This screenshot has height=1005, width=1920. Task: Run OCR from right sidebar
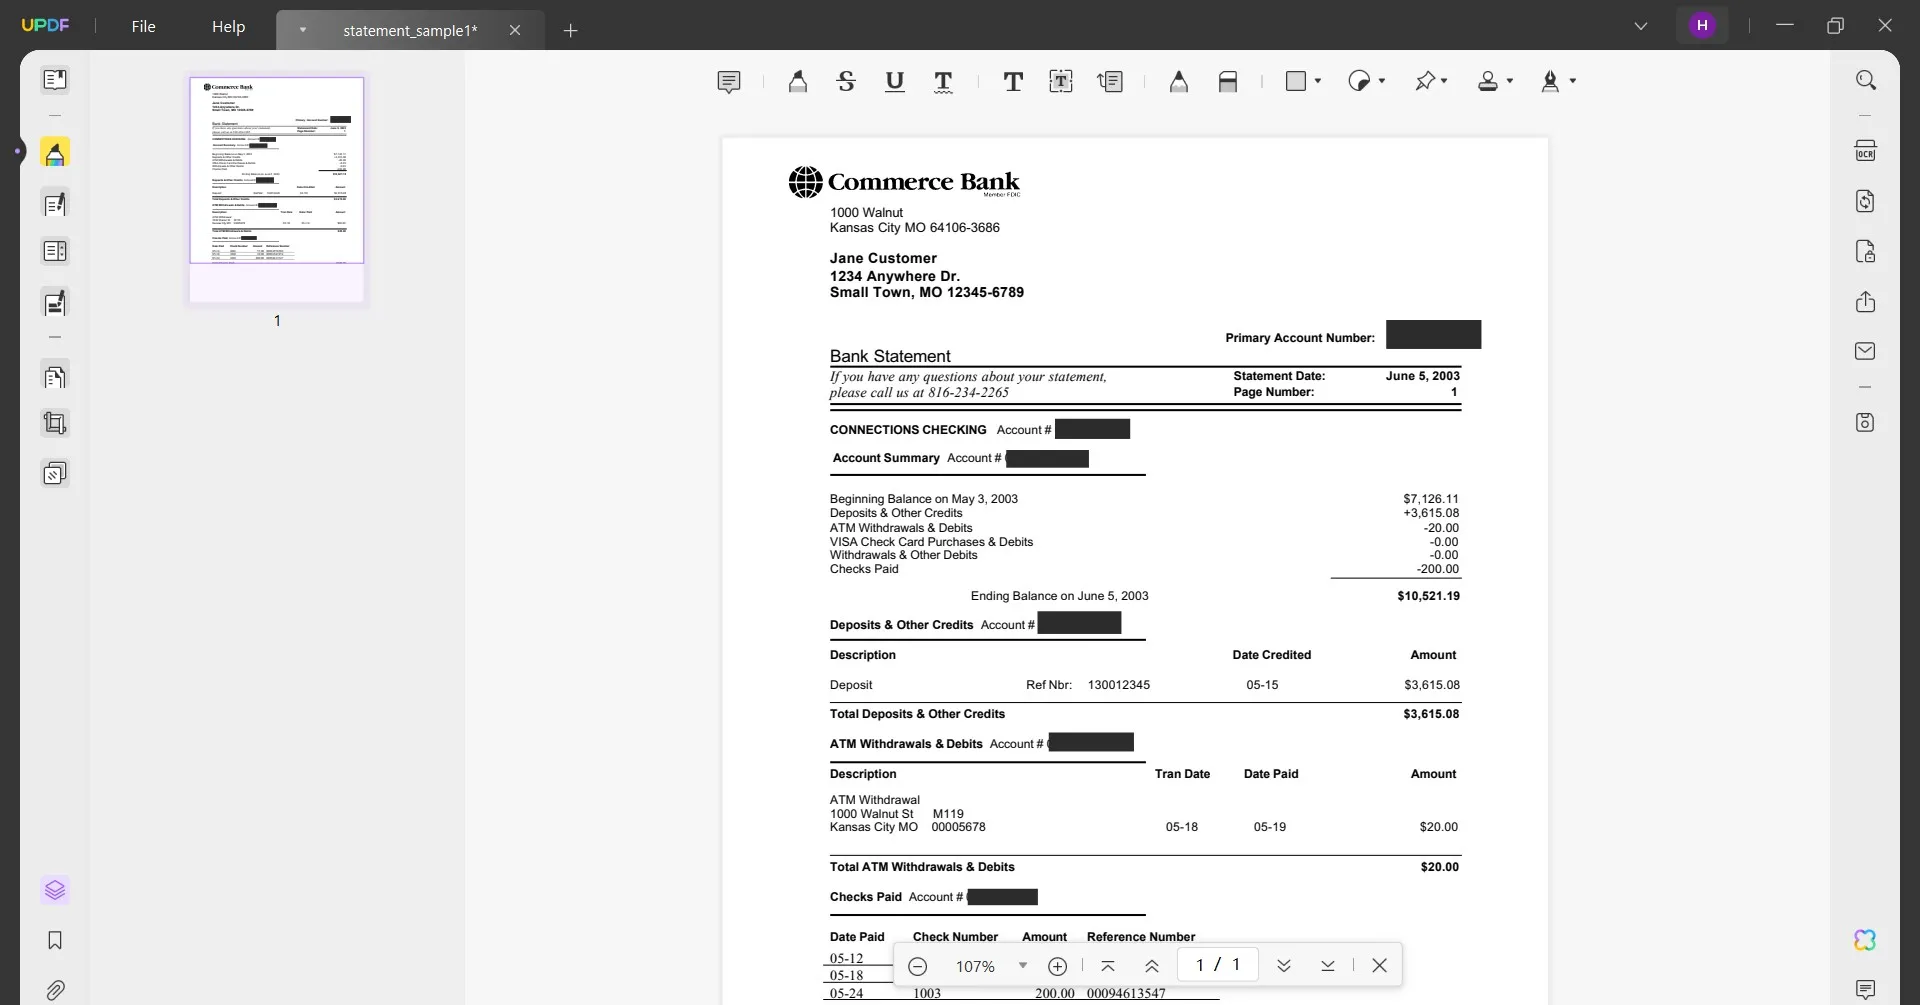click(1865, 151)
